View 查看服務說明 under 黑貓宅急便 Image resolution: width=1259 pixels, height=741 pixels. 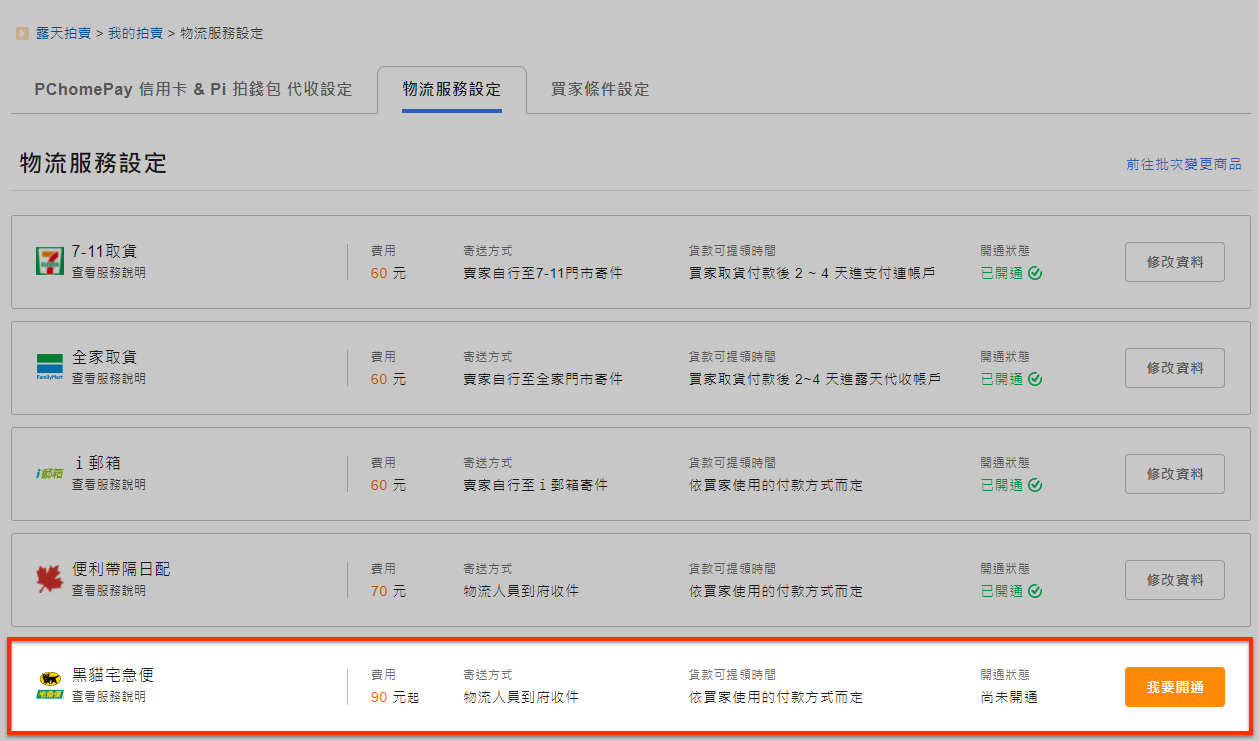coord(108,696)
